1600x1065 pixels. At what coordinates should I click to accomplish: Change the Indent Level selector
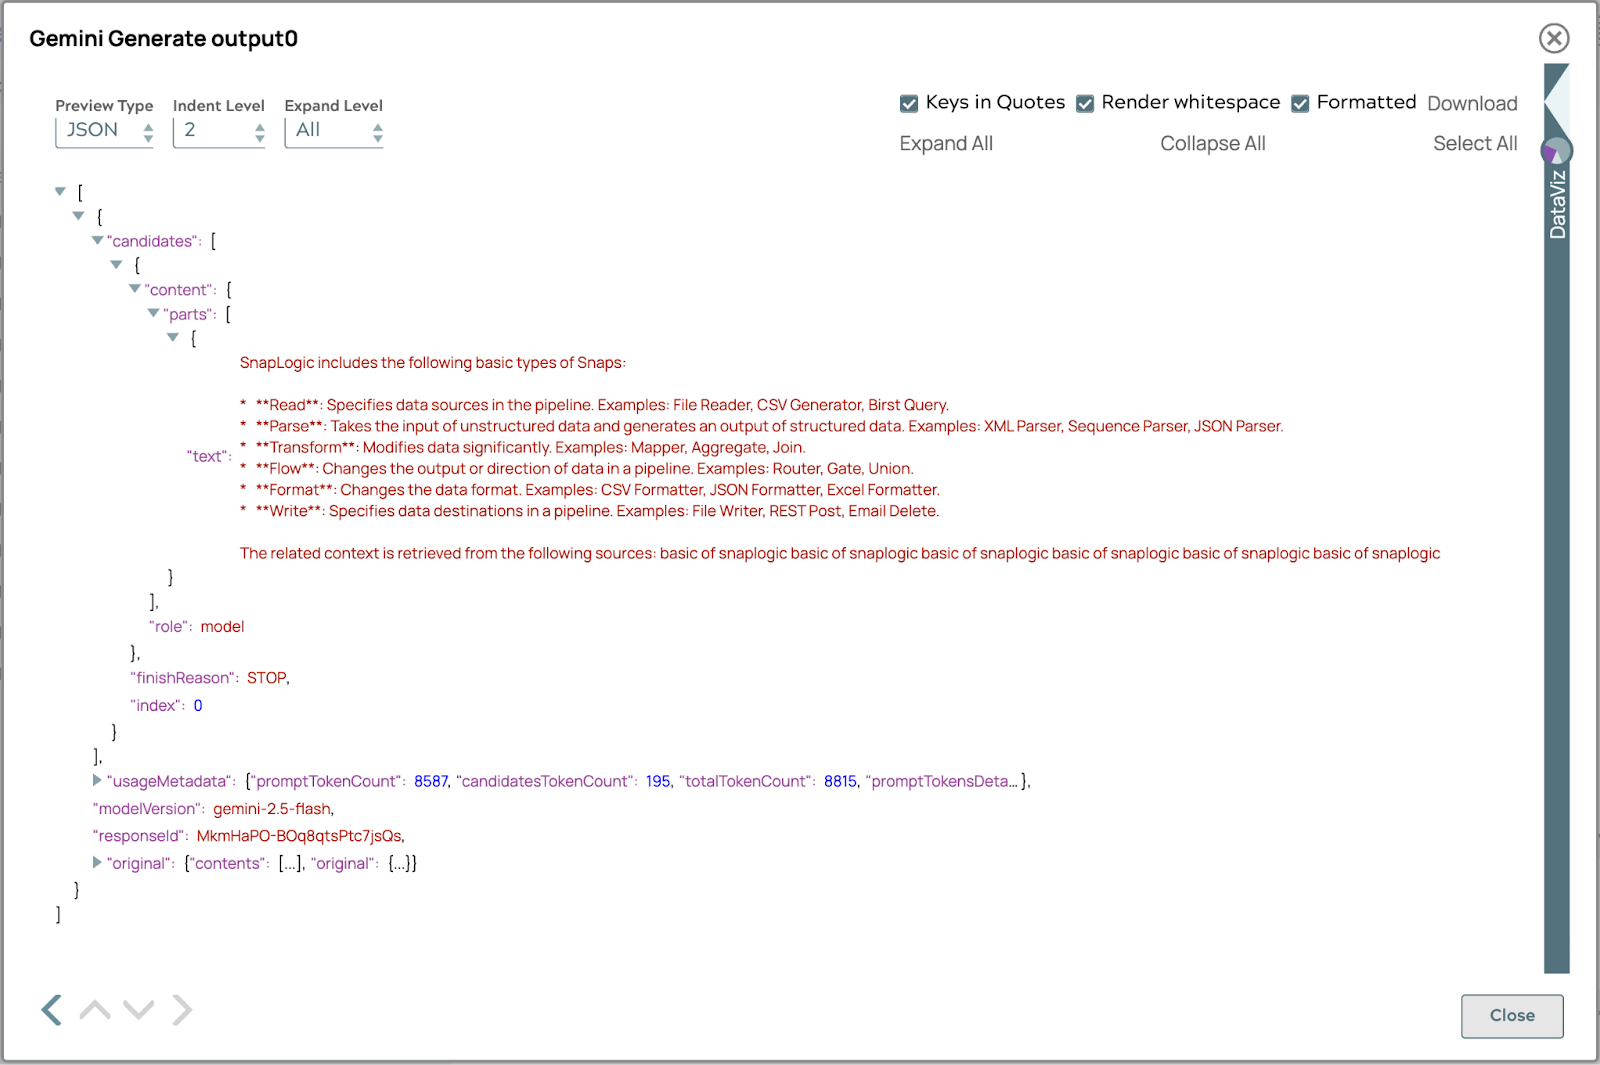tap(219, 131)
